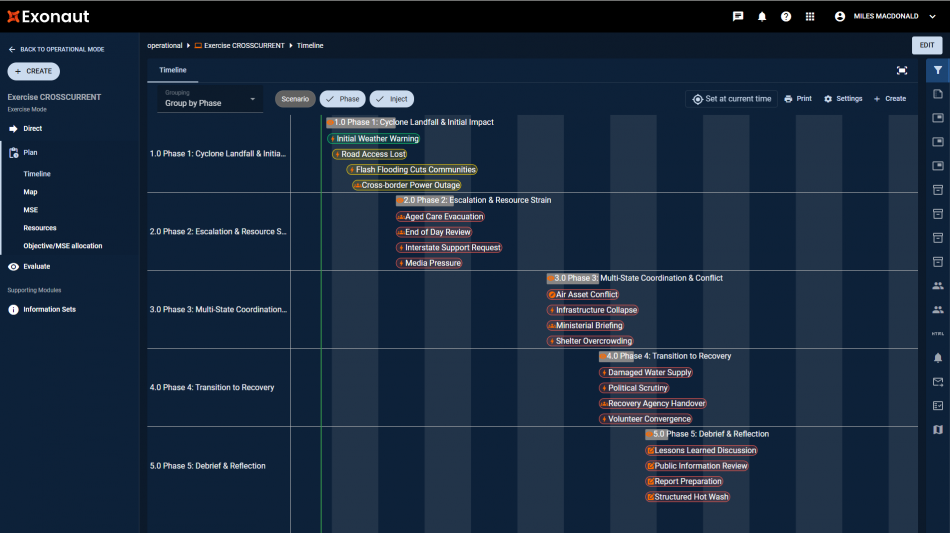Expand the Evaluate section in sidebar
Screen dimensions: 950x533
point(36,267)
